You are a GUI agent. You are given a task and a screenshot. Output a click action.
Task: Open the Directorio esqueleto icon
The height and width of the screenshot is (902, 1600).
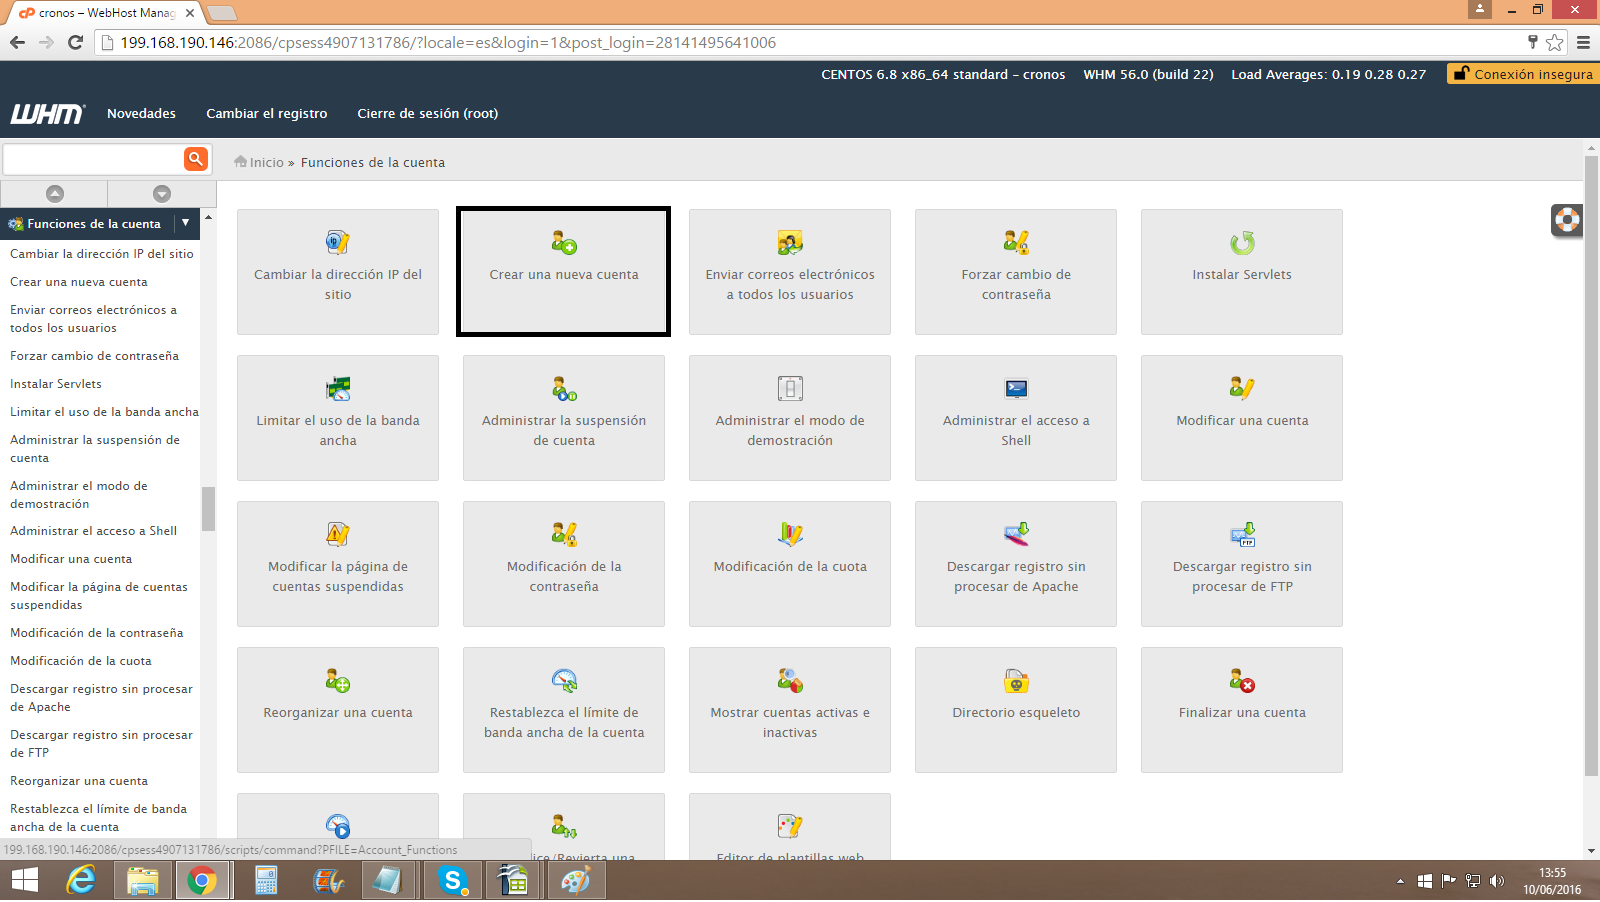1016,681
